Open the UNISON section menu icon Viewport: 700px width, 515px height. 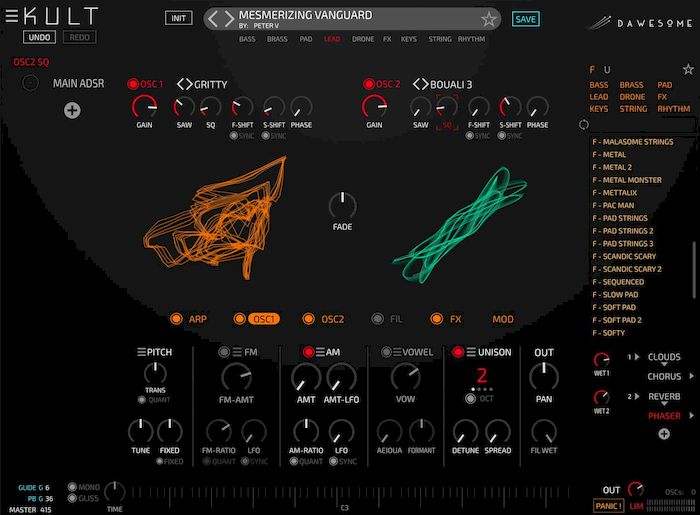(471, 352)
